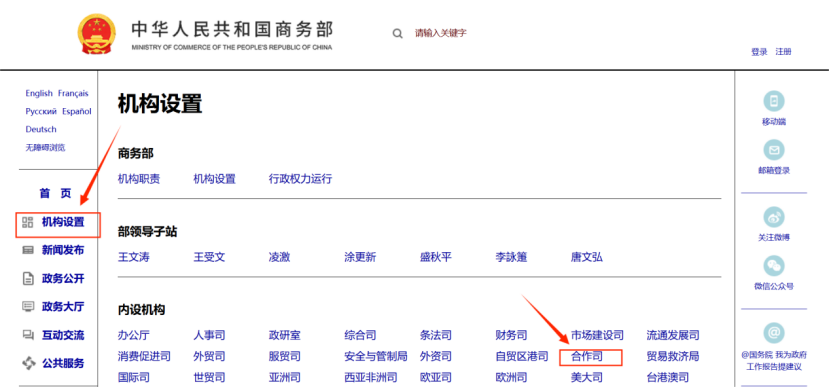The image size is (830, 388).
Task: Open the 贸易救济局 link
Action: (673, 356)
